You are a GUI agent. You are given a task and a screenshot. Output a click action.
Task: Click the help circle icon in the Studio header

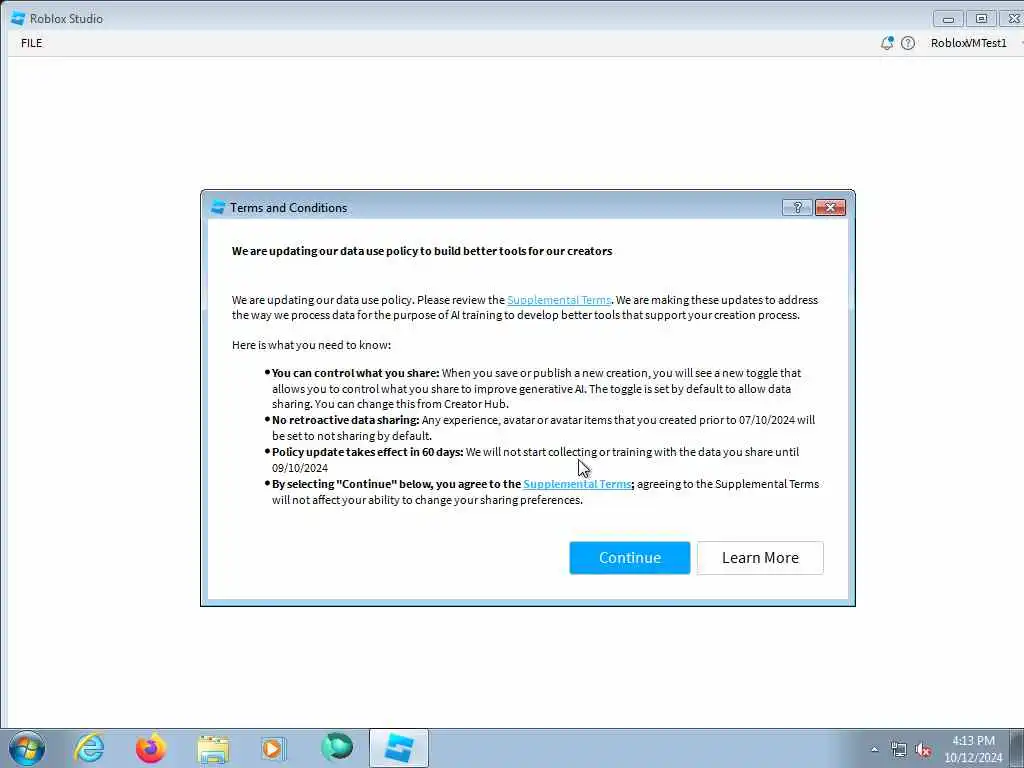[x=908, y=43]
